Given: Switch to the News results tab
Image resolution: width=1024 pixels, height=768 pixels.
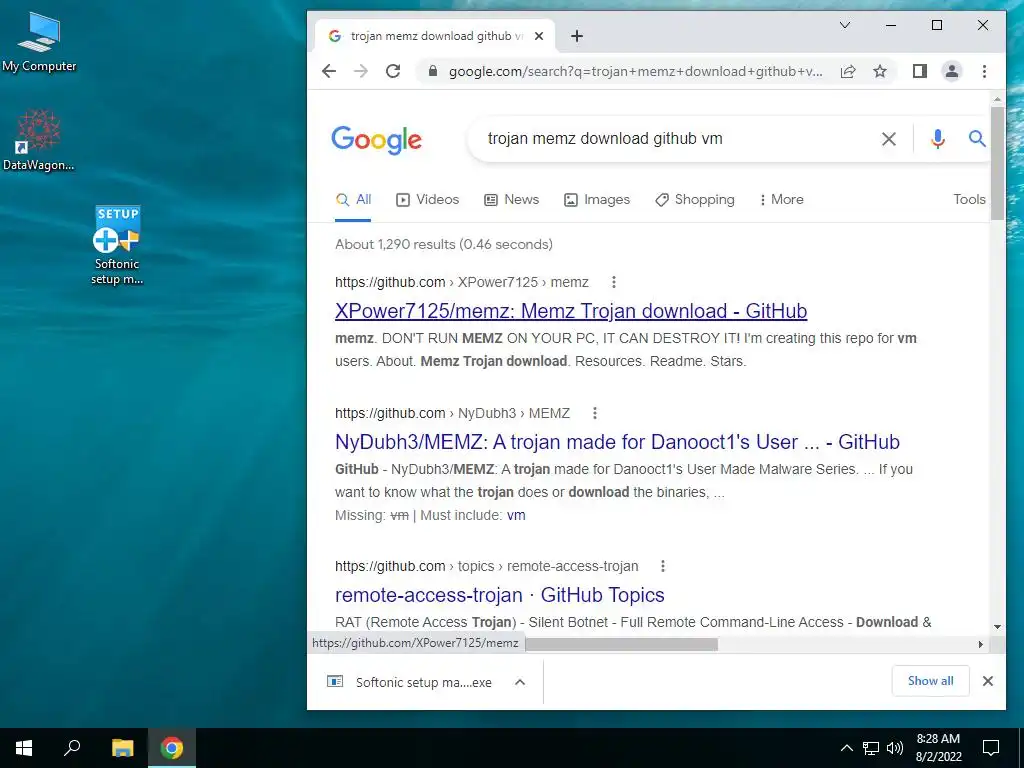Looking at the screenshot, I should point(511,199).
